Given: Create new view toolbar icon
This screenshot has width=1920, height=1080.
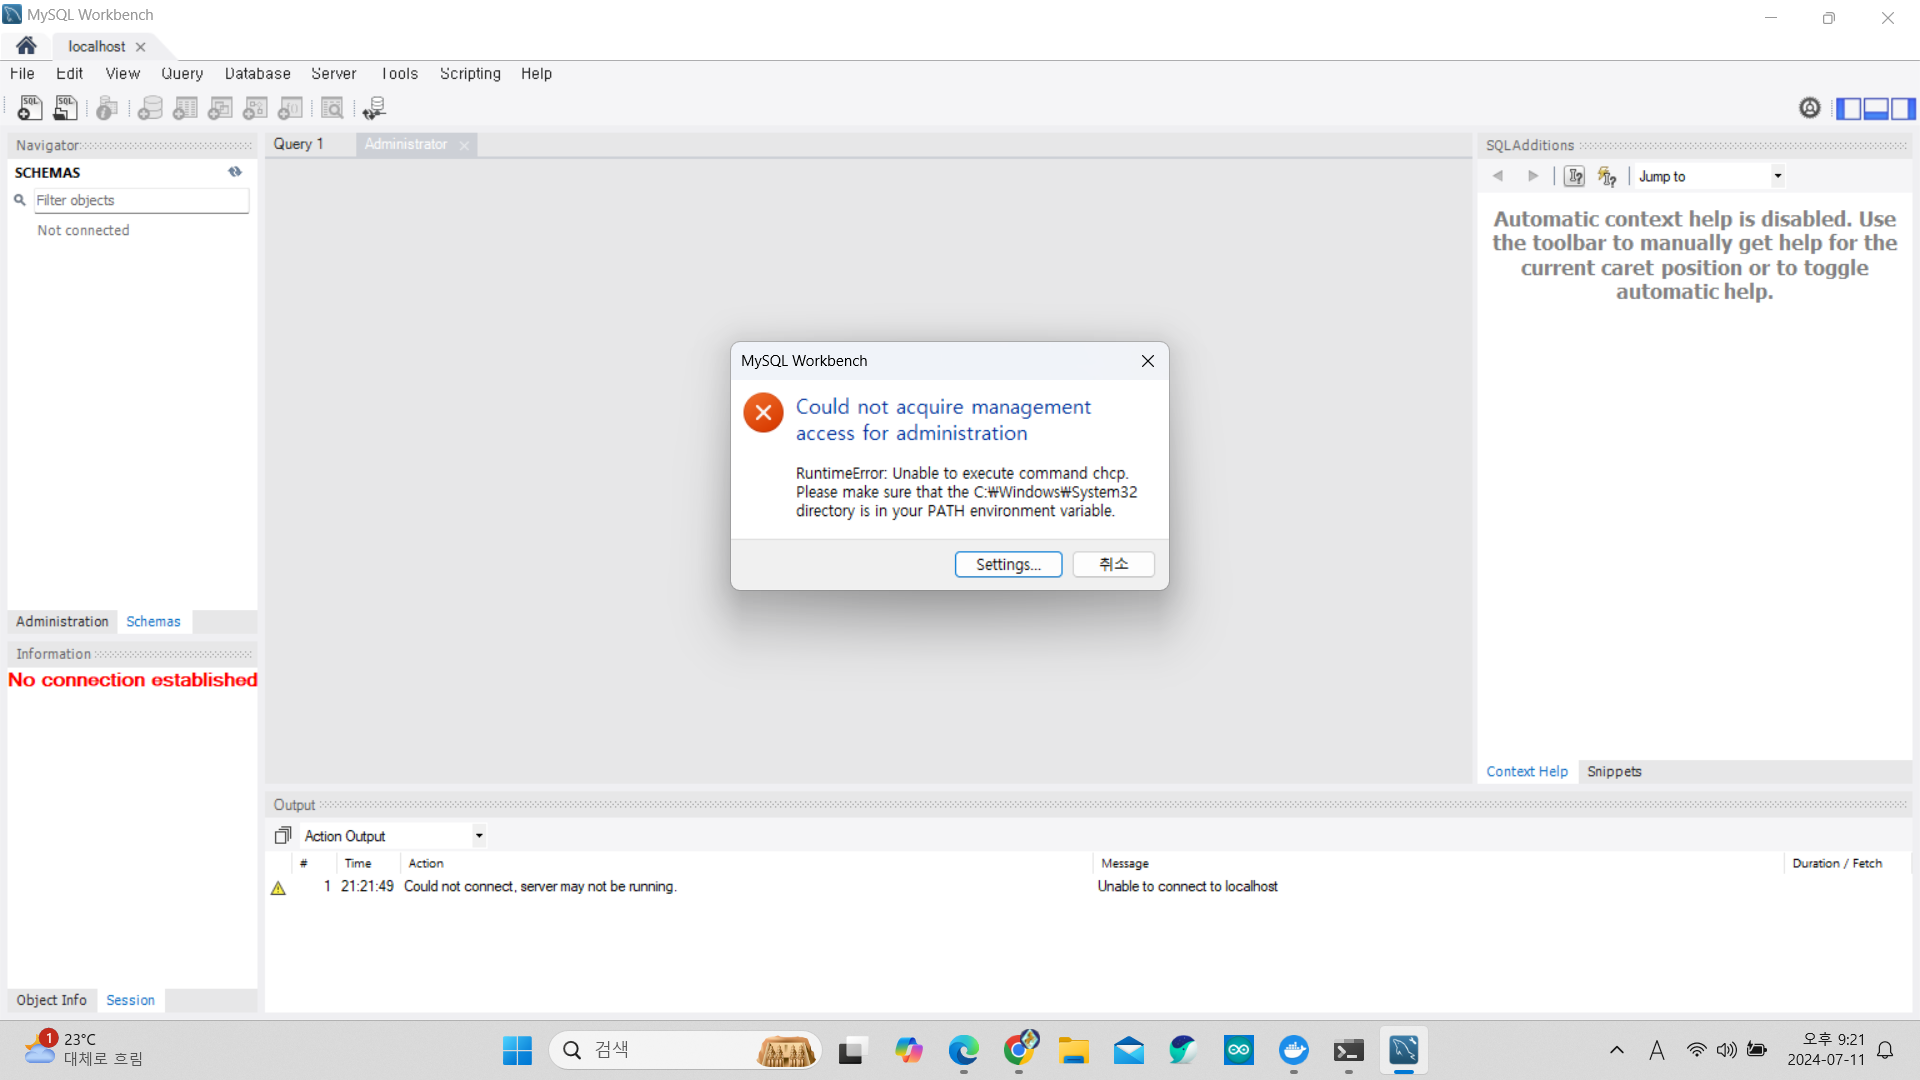Looking at the screenshot, I should click(x=220, y=108).
